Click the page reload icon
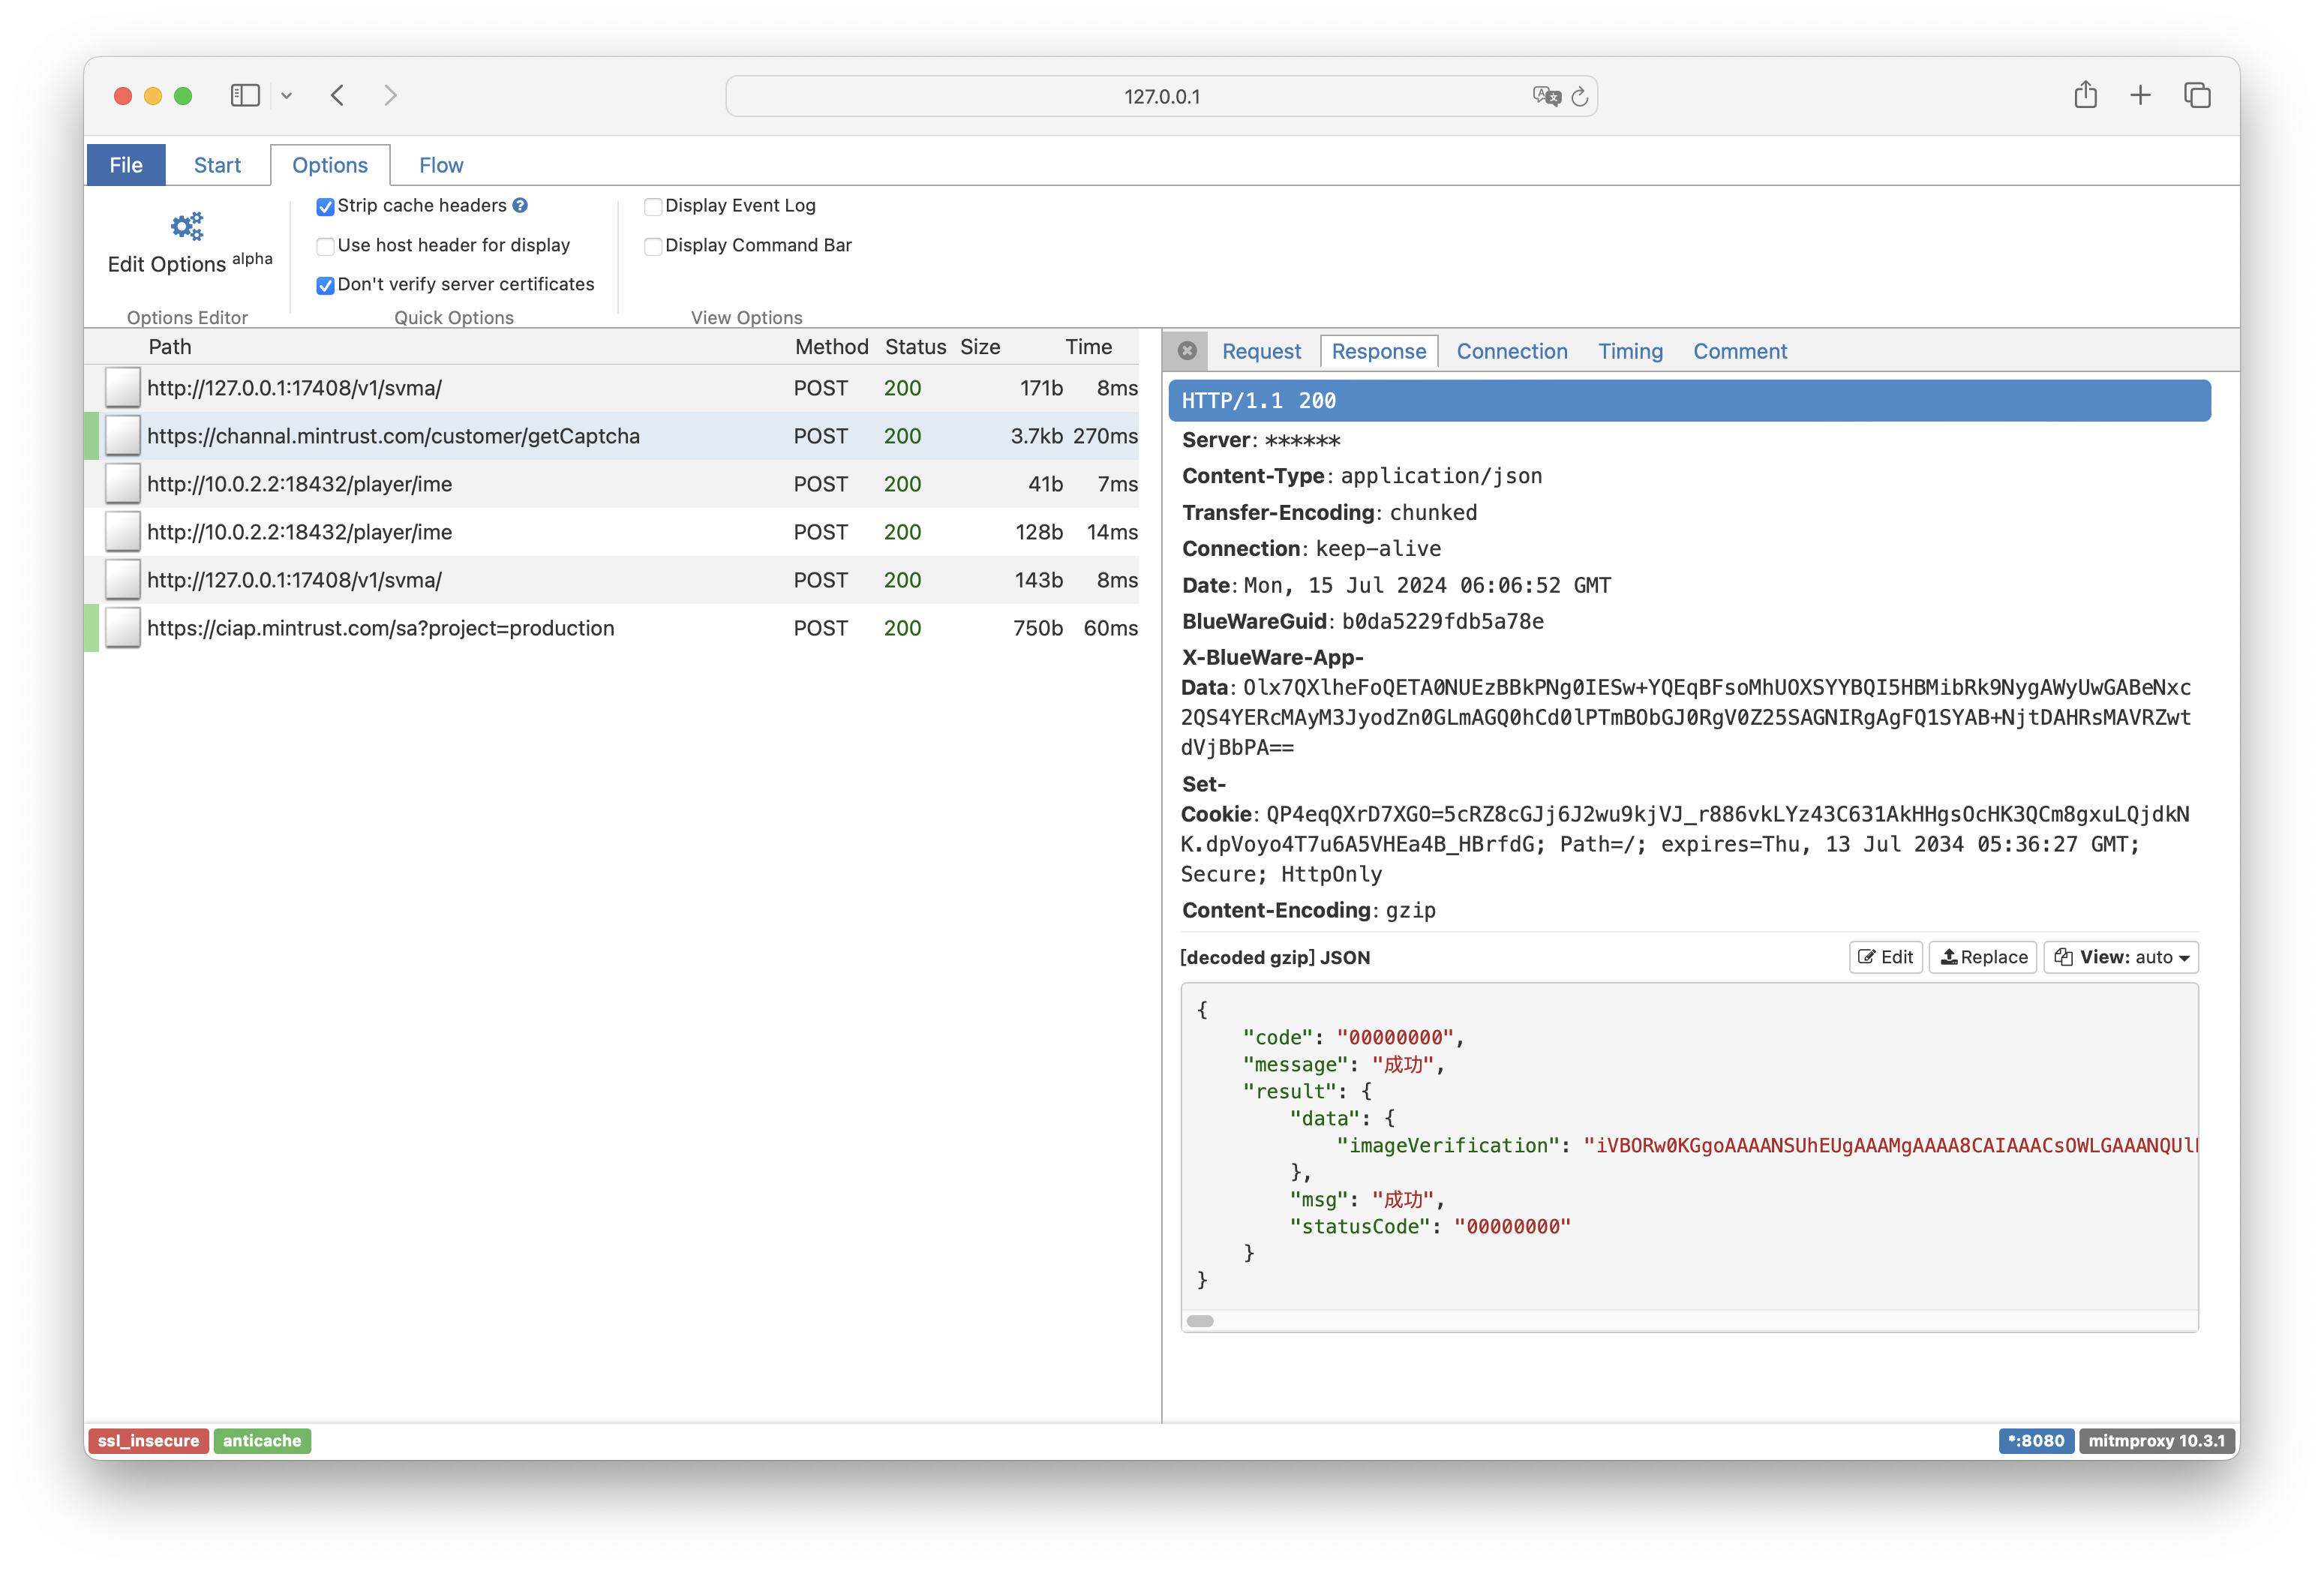This screenshot has width=2324, height=1571. pyautogui.click(x=1579, y=97)
